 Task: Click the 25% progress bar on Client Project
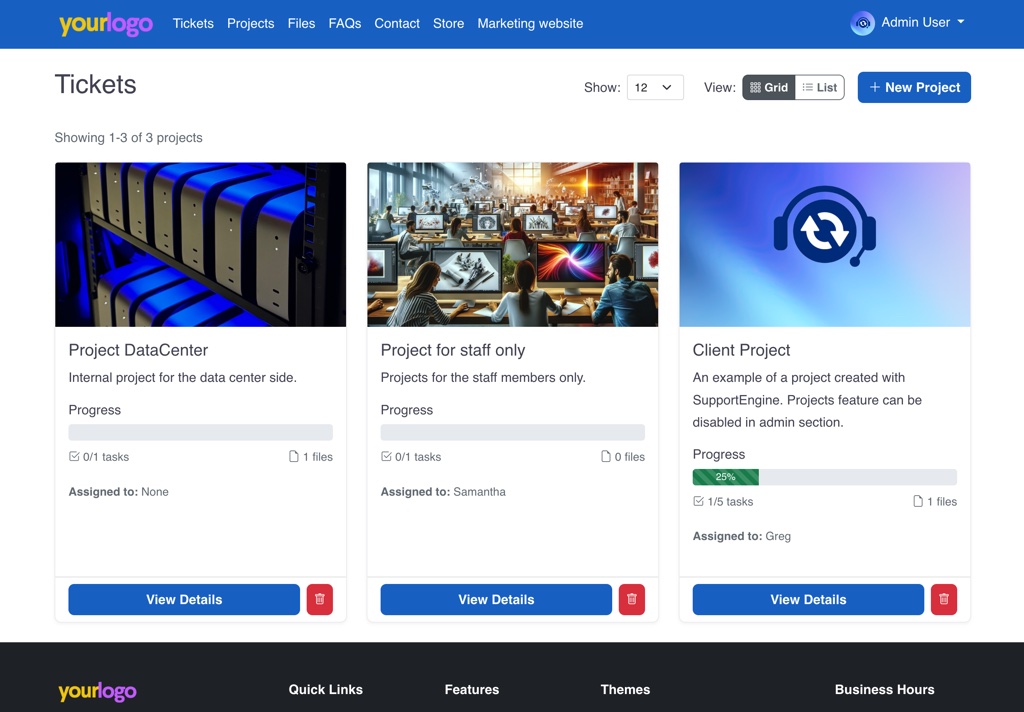726,477
